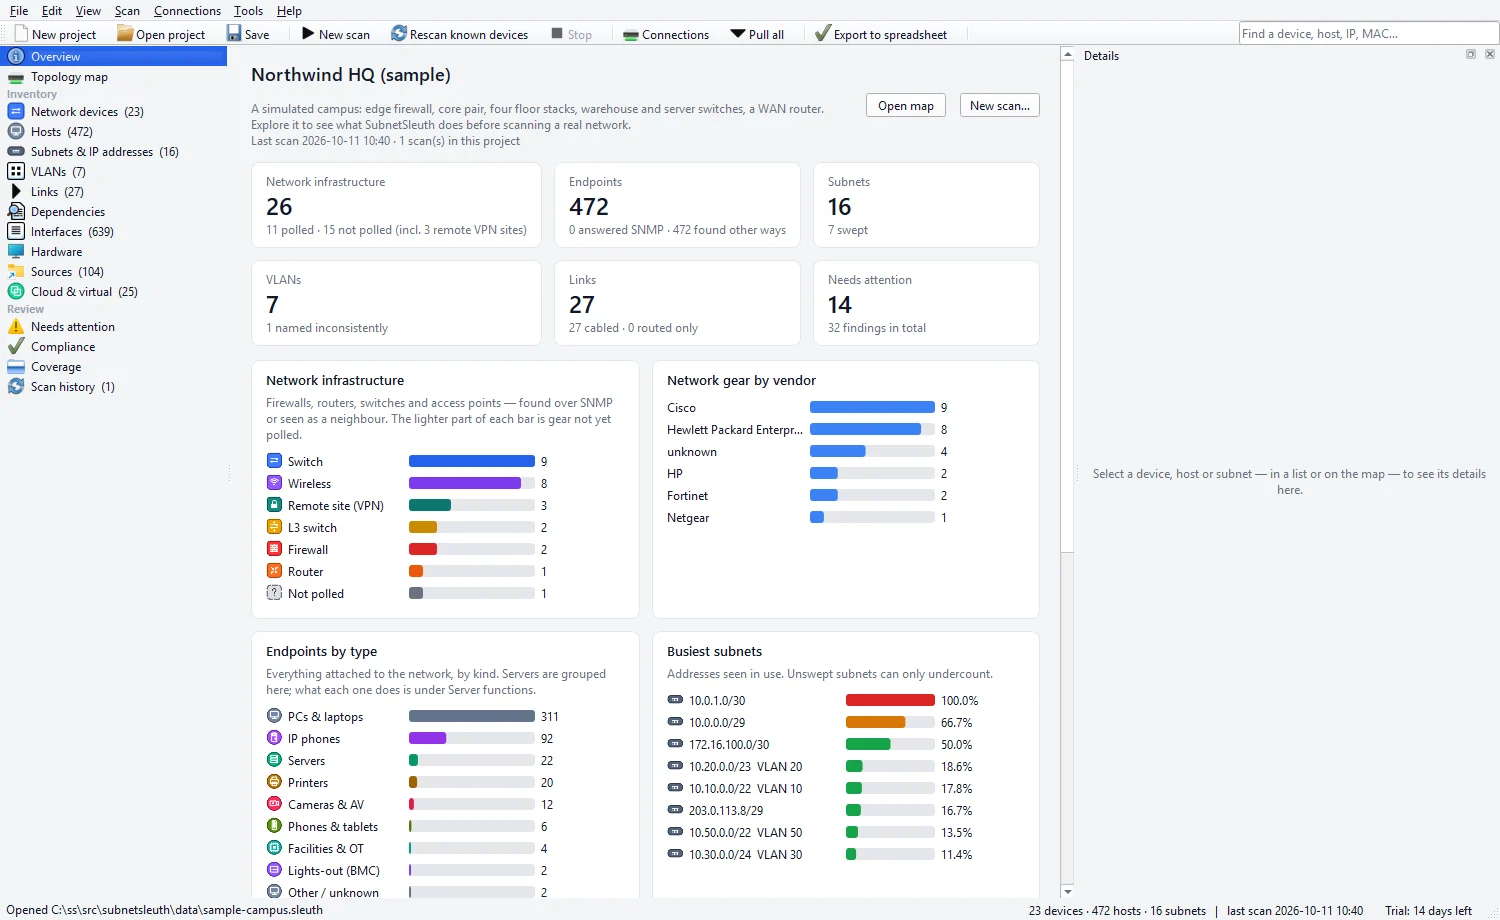Click the Needs attention 14 card
This screenshot has height=920, width=1500.
(x=926, y=303)
